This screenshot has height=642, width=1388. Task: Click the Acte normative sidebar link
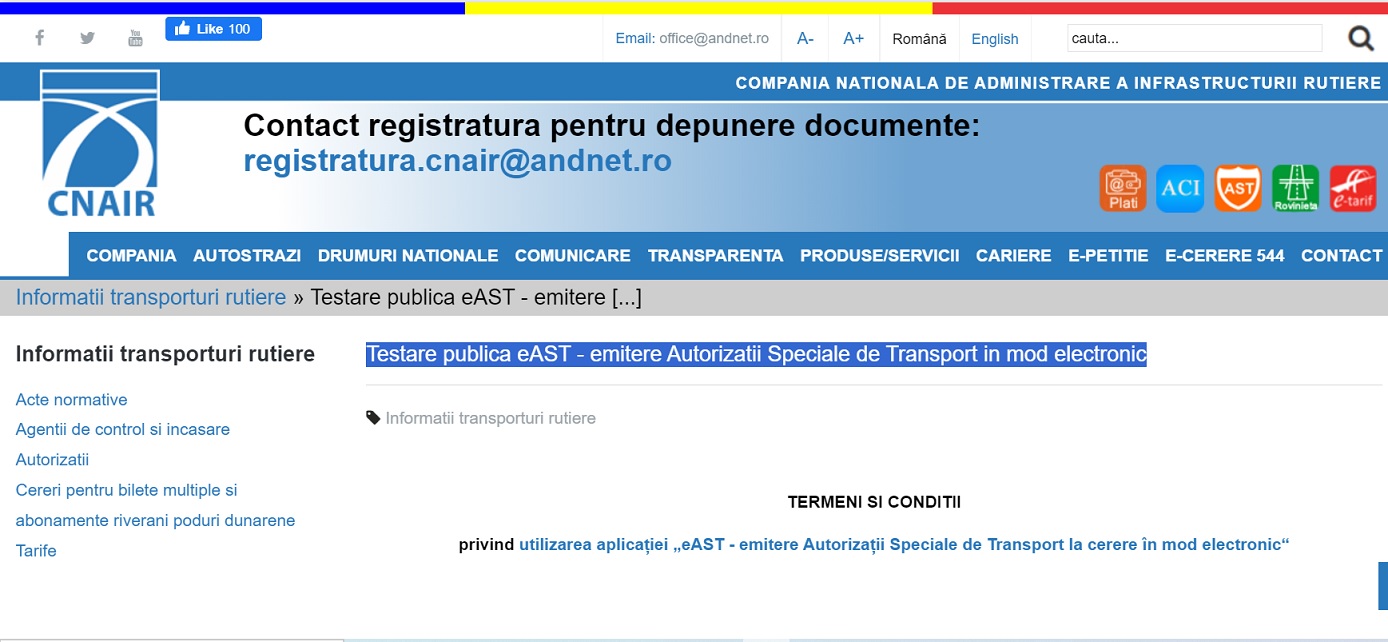tap(72, 400)
